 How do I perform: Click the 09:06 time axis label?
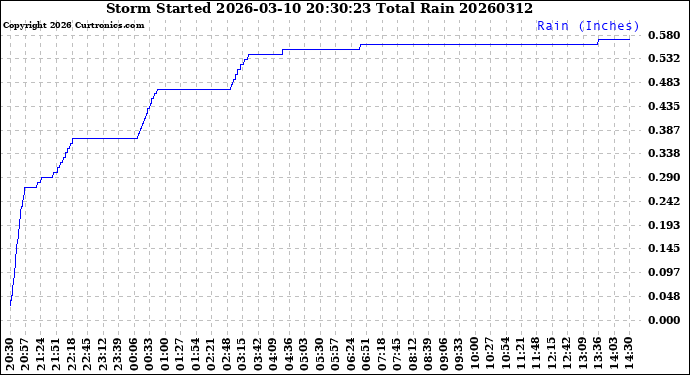coord(443,354)
